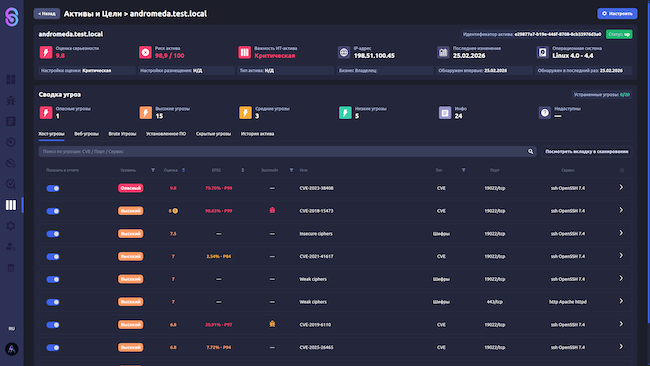Toggle report visibility for CVE-2019-6110
The image size is (650, 366).
[53, 325]
